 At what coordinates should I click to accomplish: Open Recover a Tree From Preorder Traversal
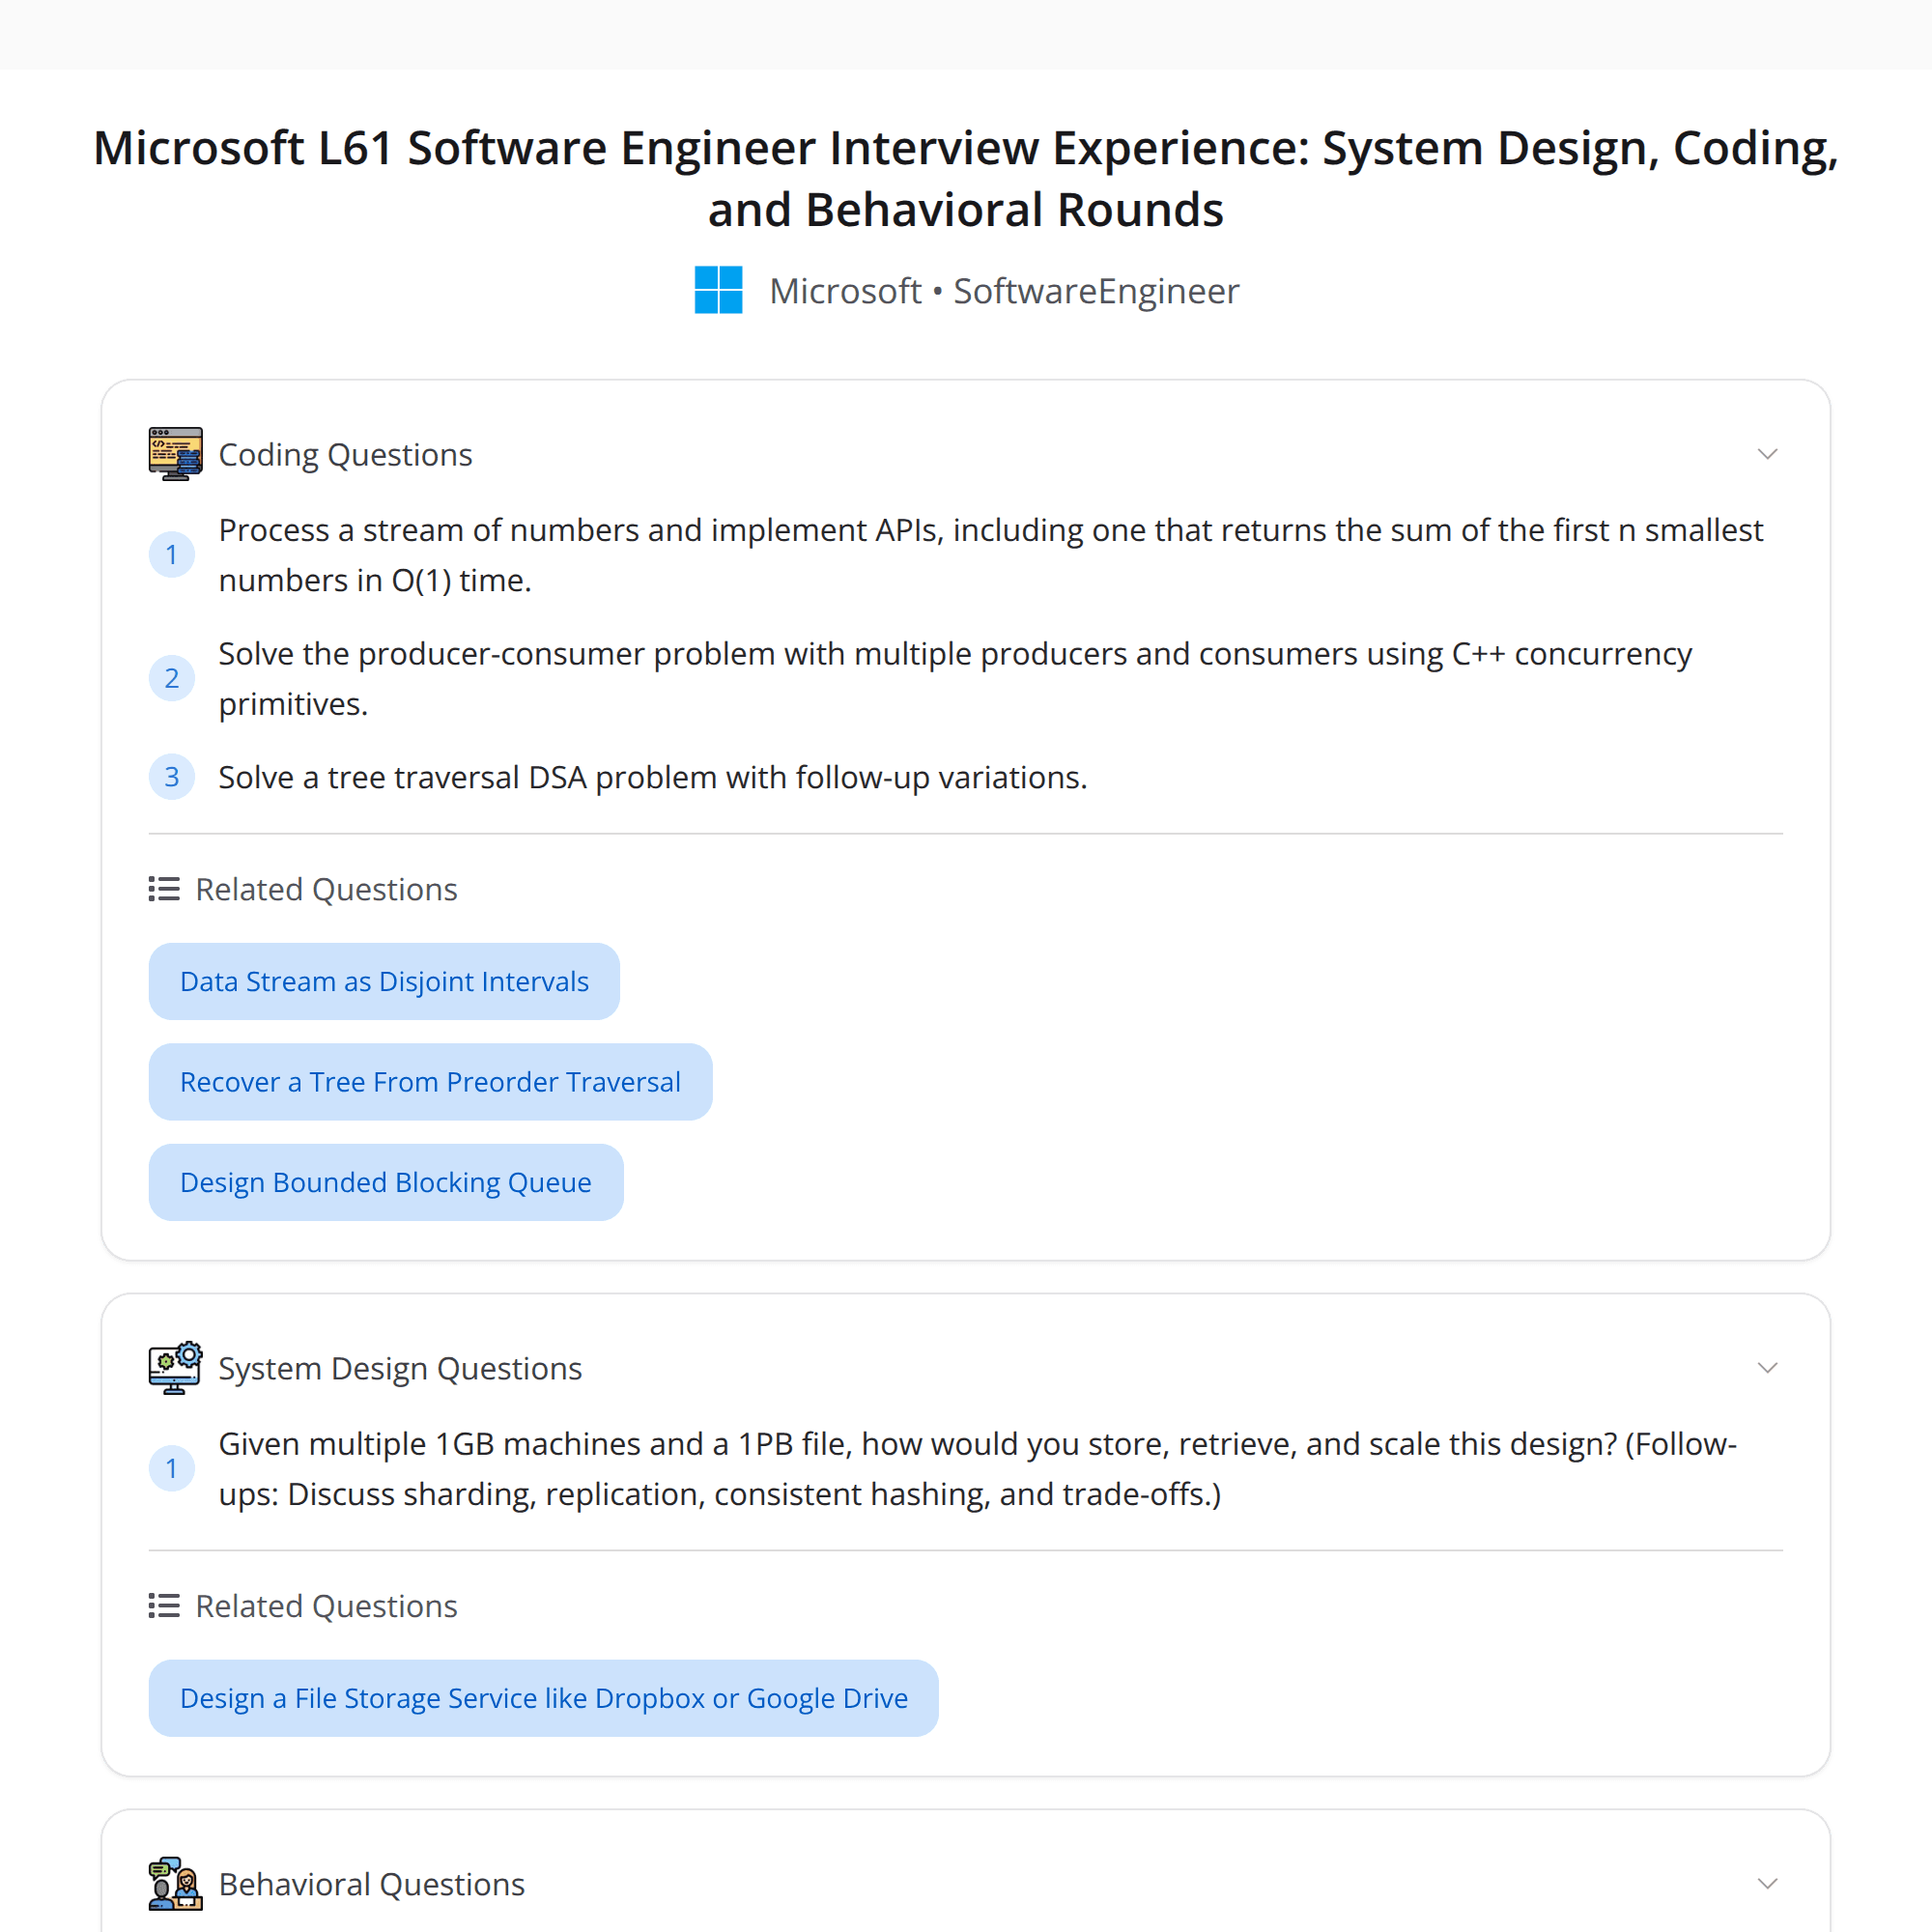pyautogui.click(x=430, y=1082)
